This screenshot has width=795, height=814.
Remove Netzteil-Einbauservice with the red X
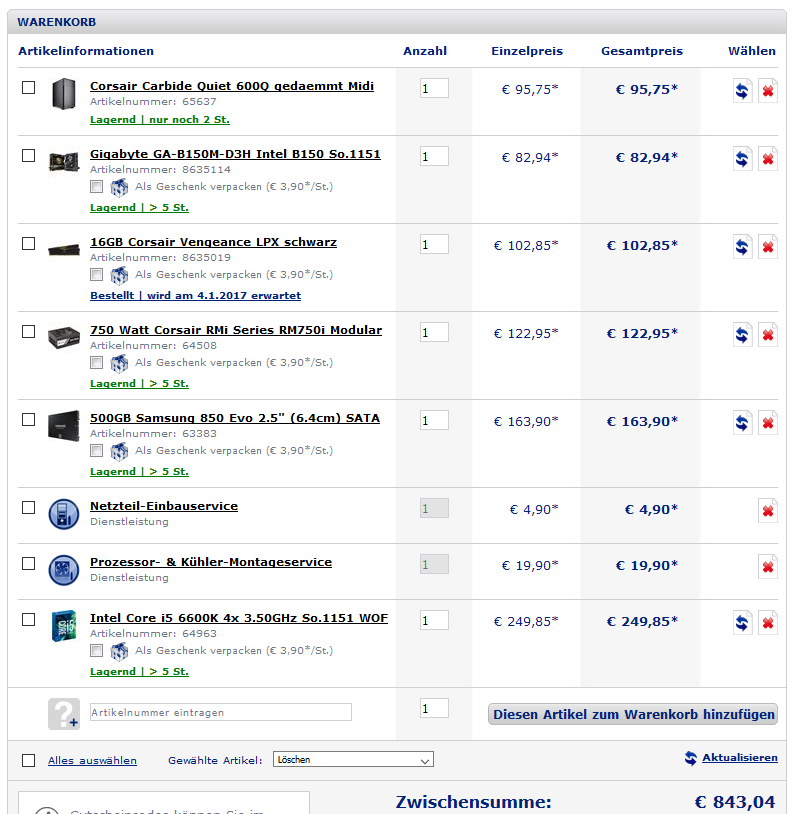(x=768, y=511)
